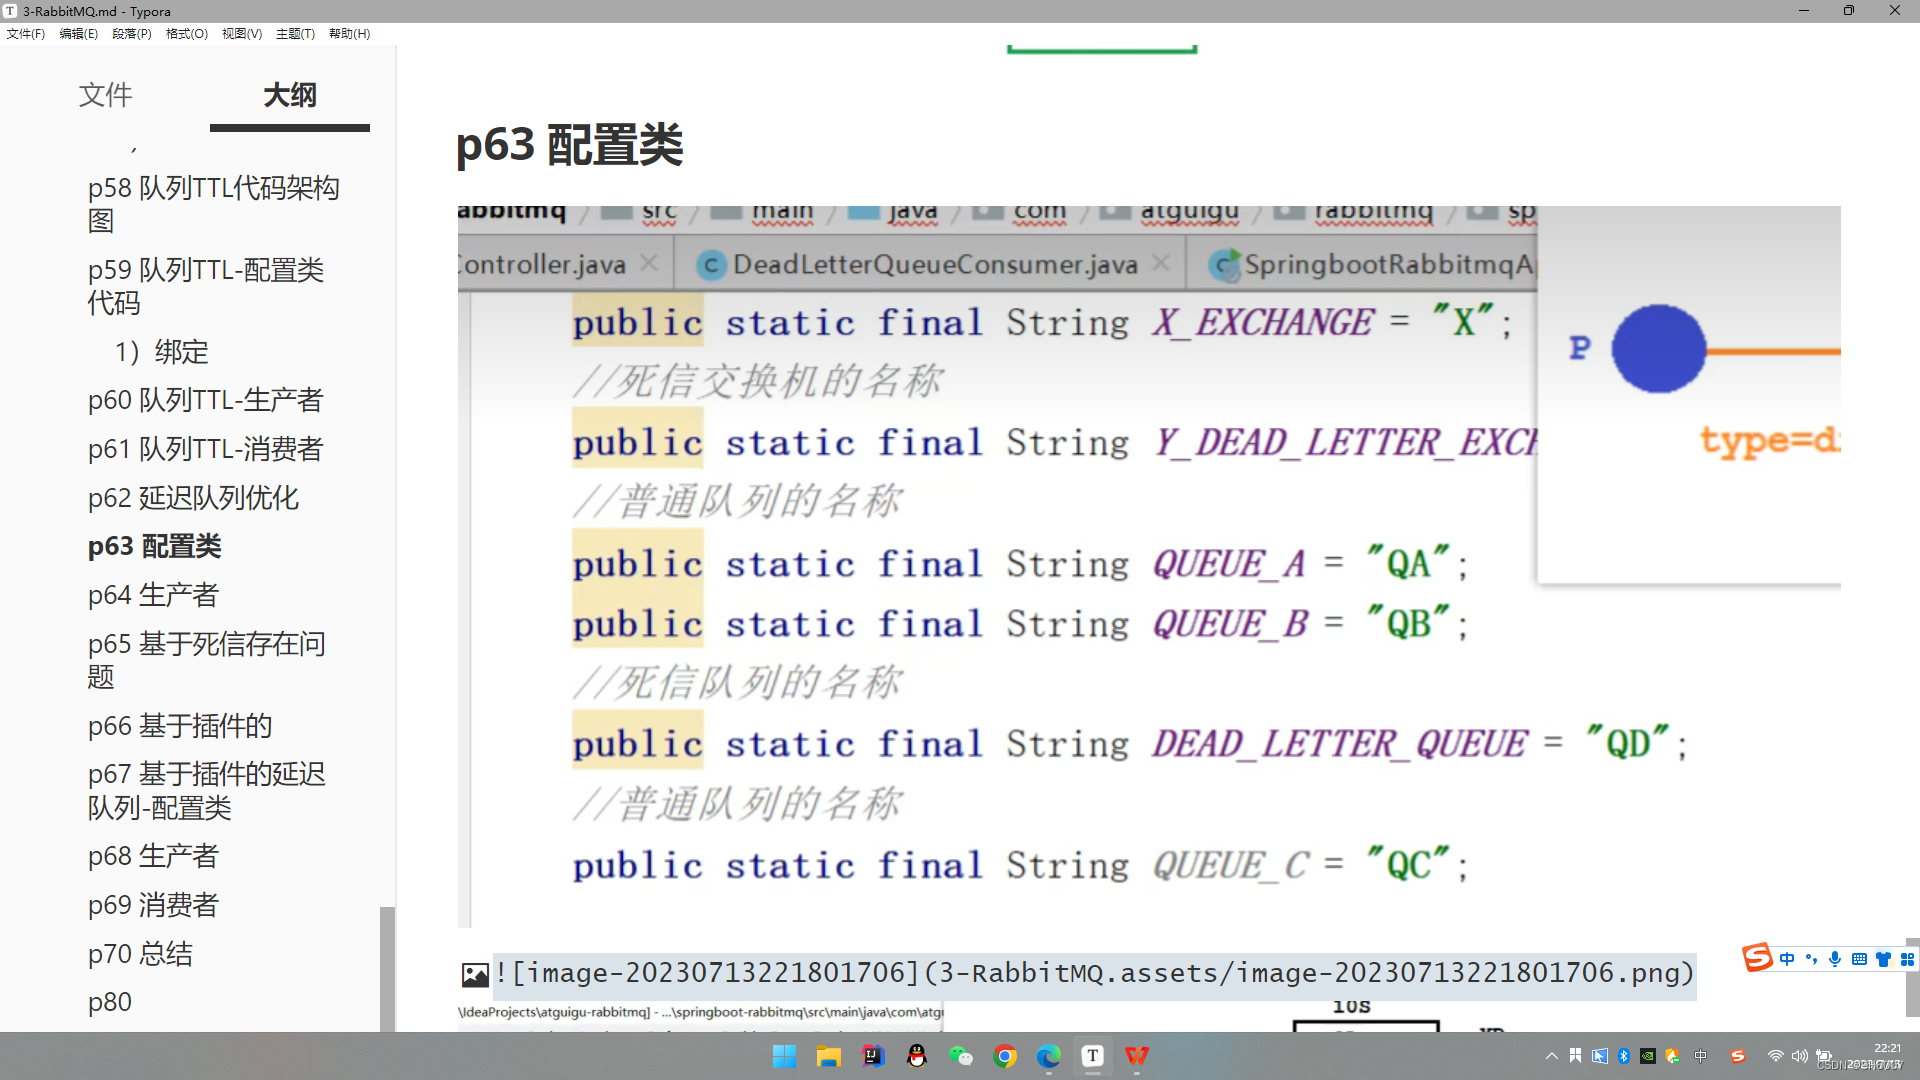This screenshot has width=1920, height=1080.
Task: Expand hidden system tray icons
Action: coord(1552,1057)
